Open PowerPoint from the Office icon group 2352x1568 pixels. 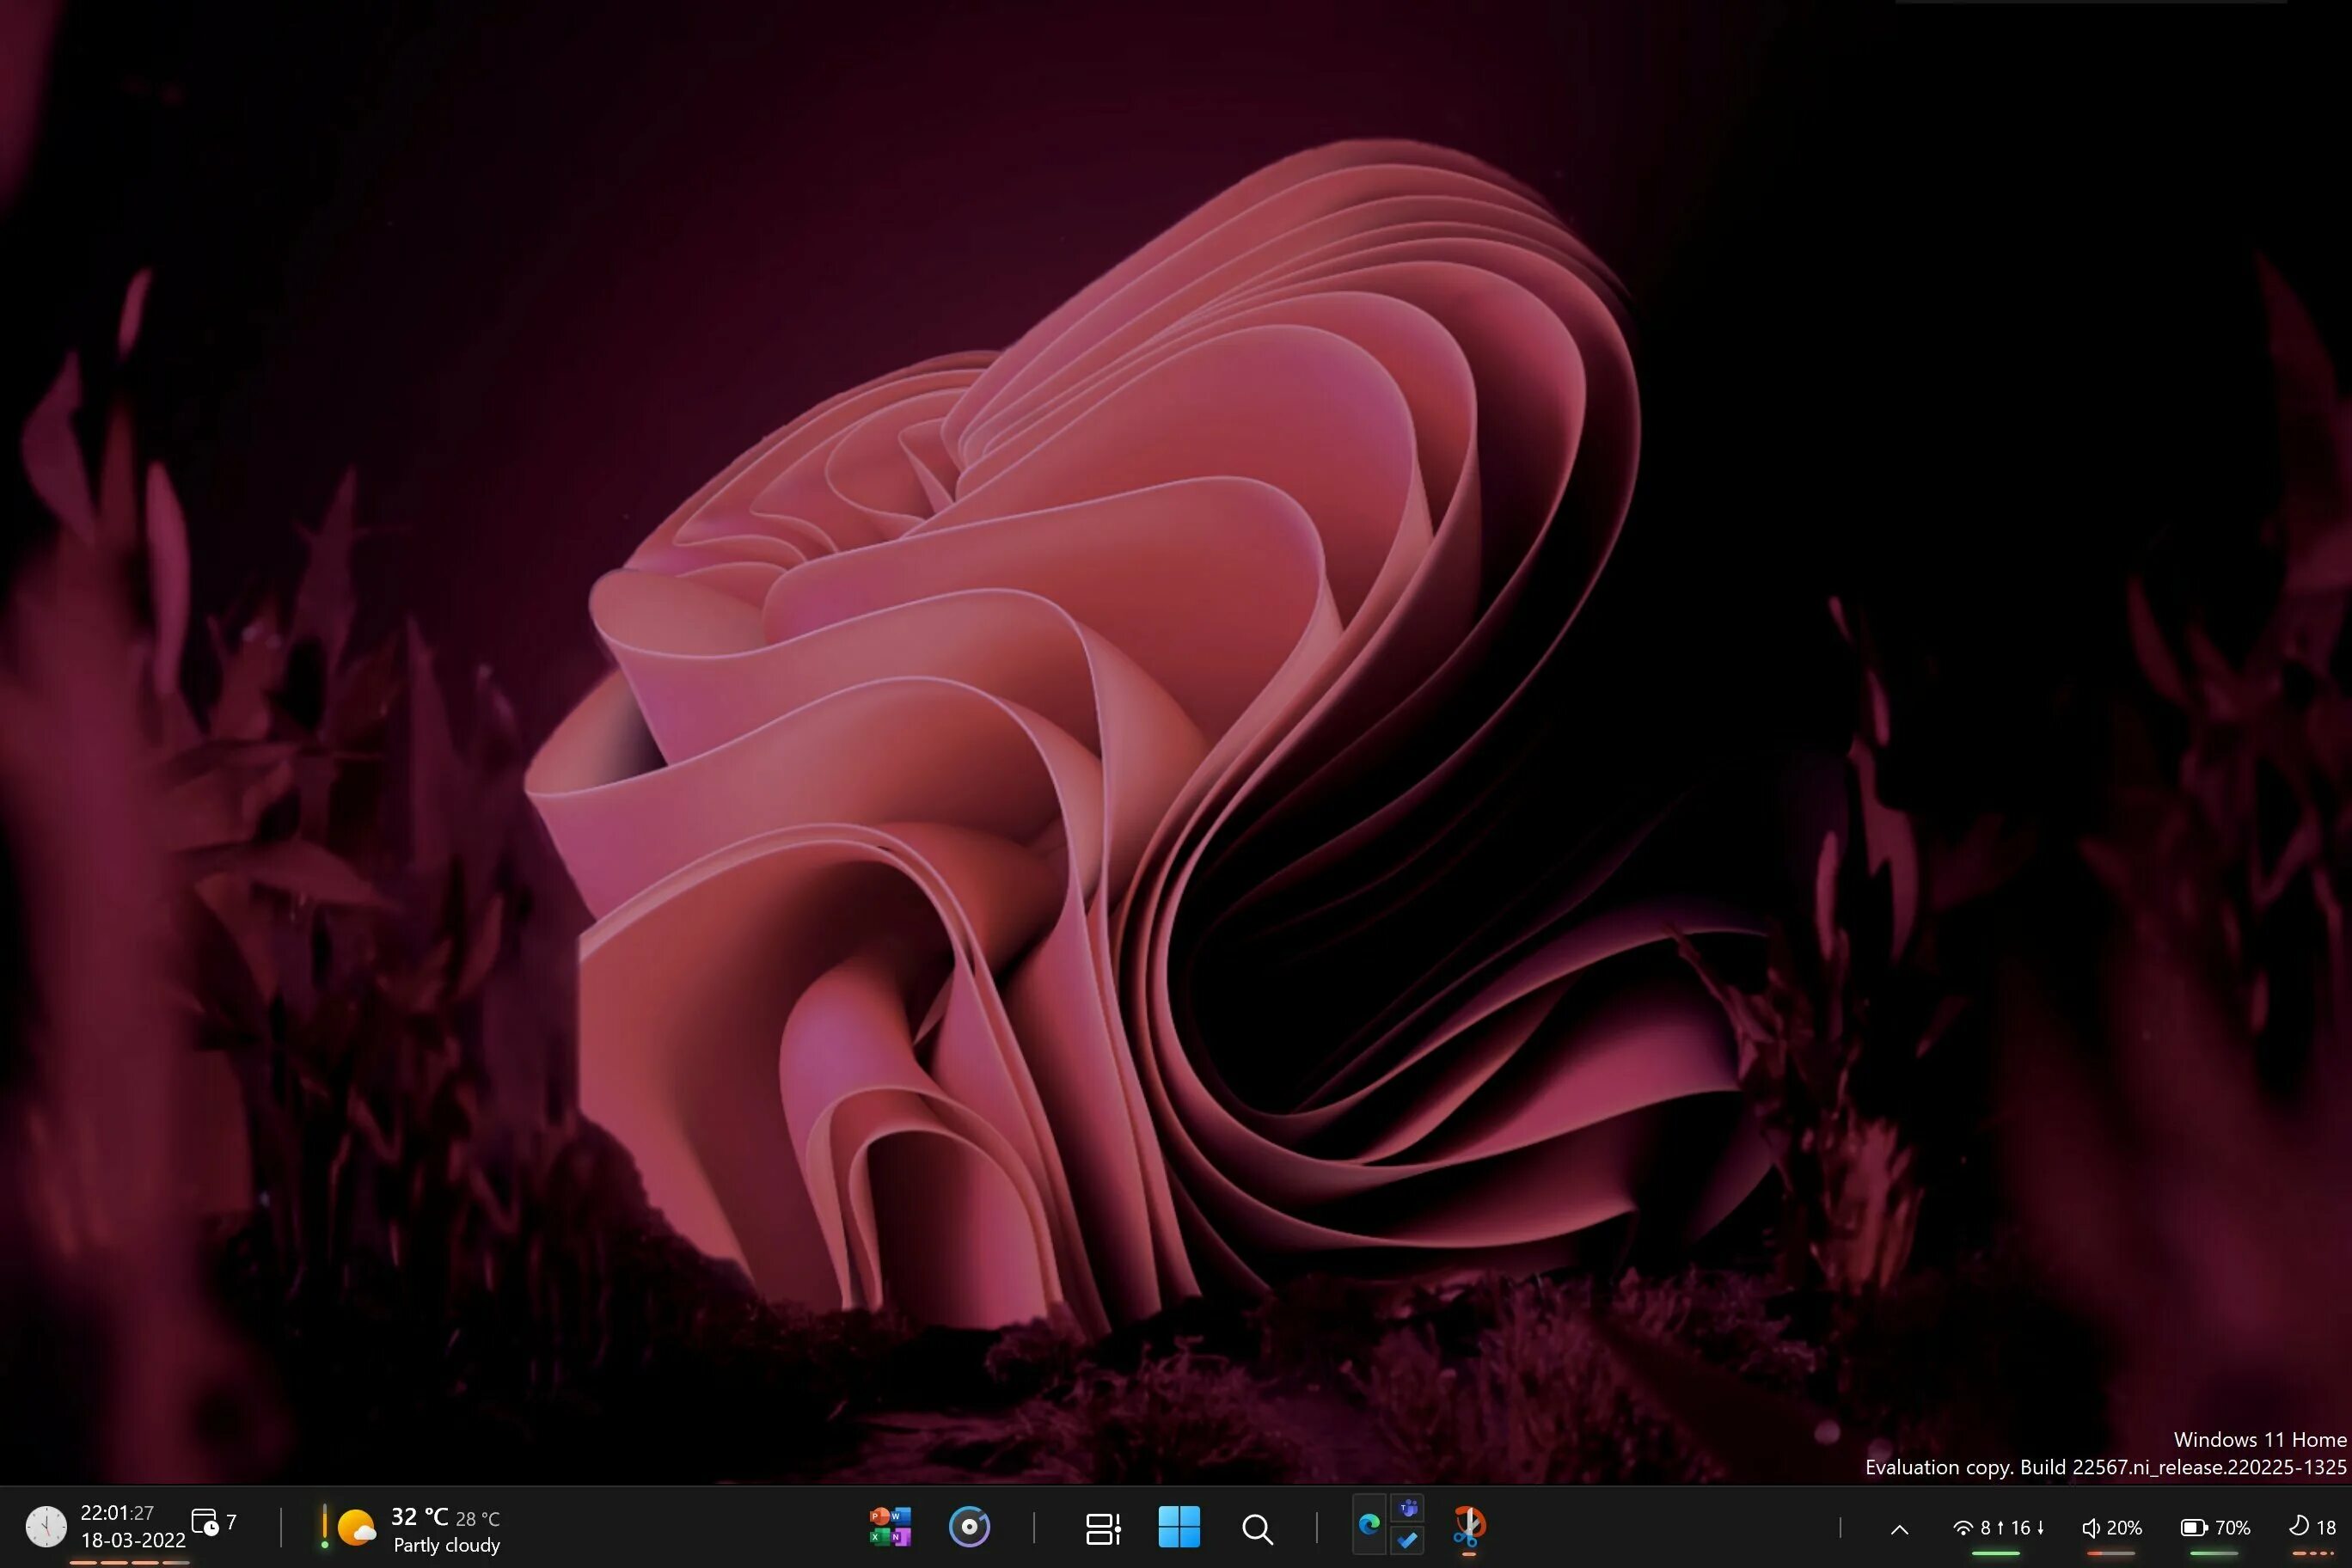(879, 1516)
